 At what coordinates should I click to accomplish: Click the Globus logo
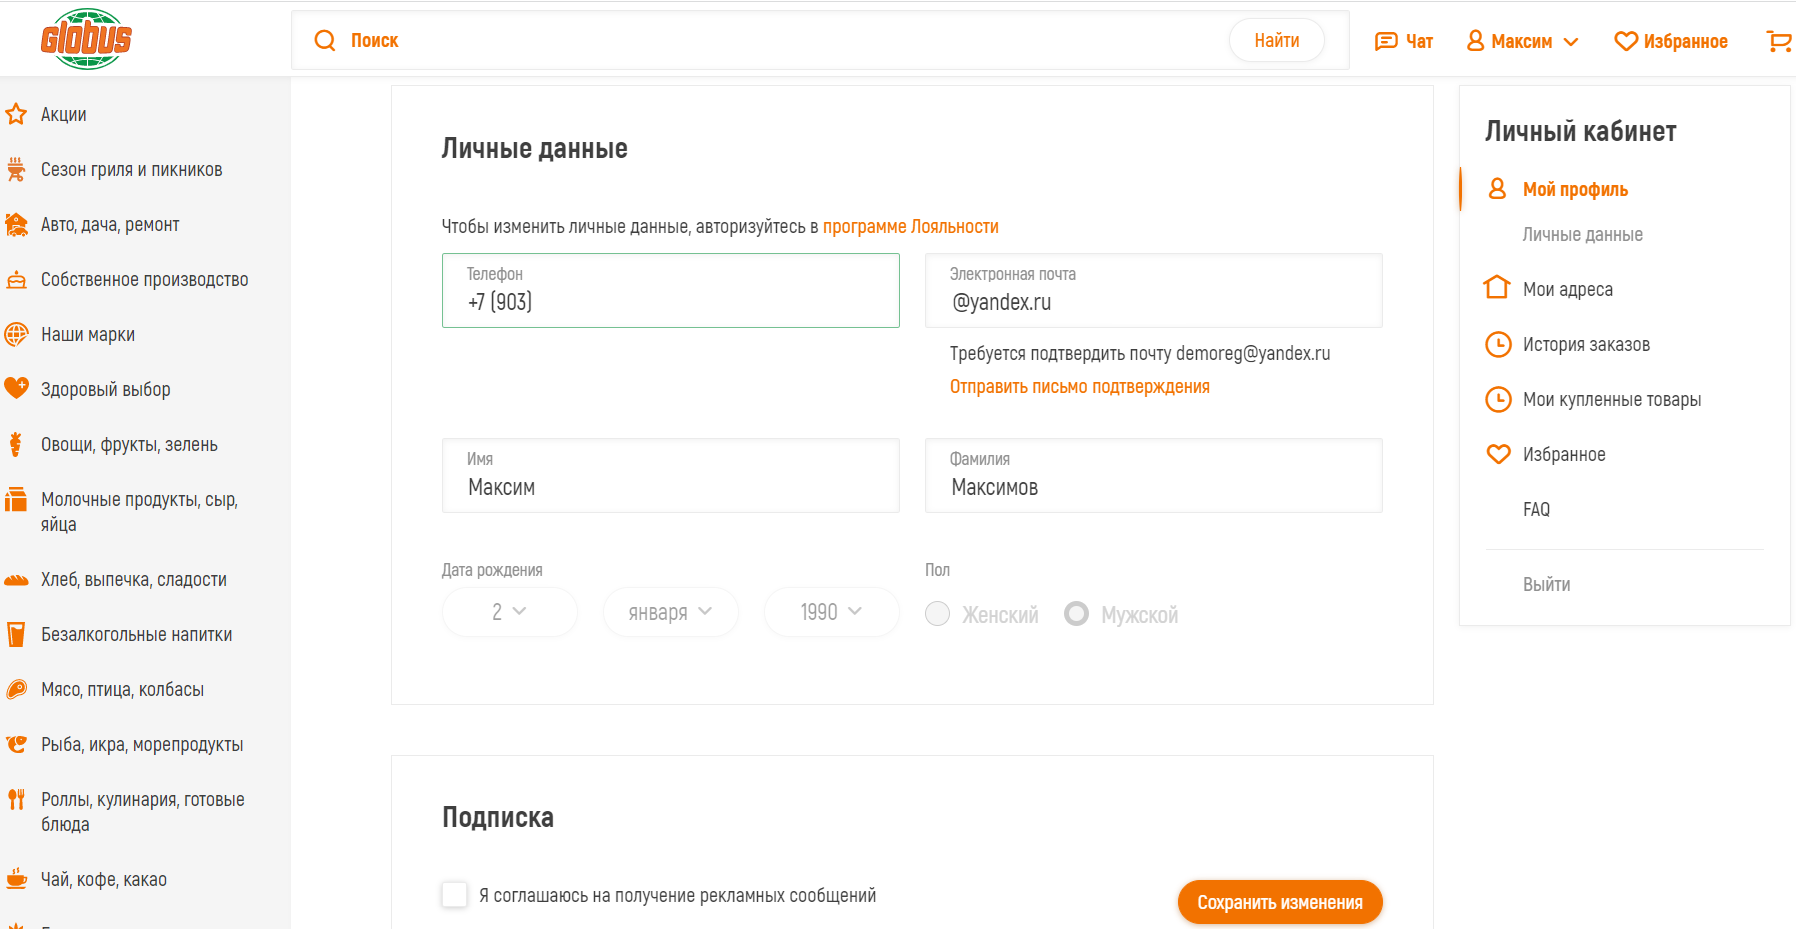point(86,39)
